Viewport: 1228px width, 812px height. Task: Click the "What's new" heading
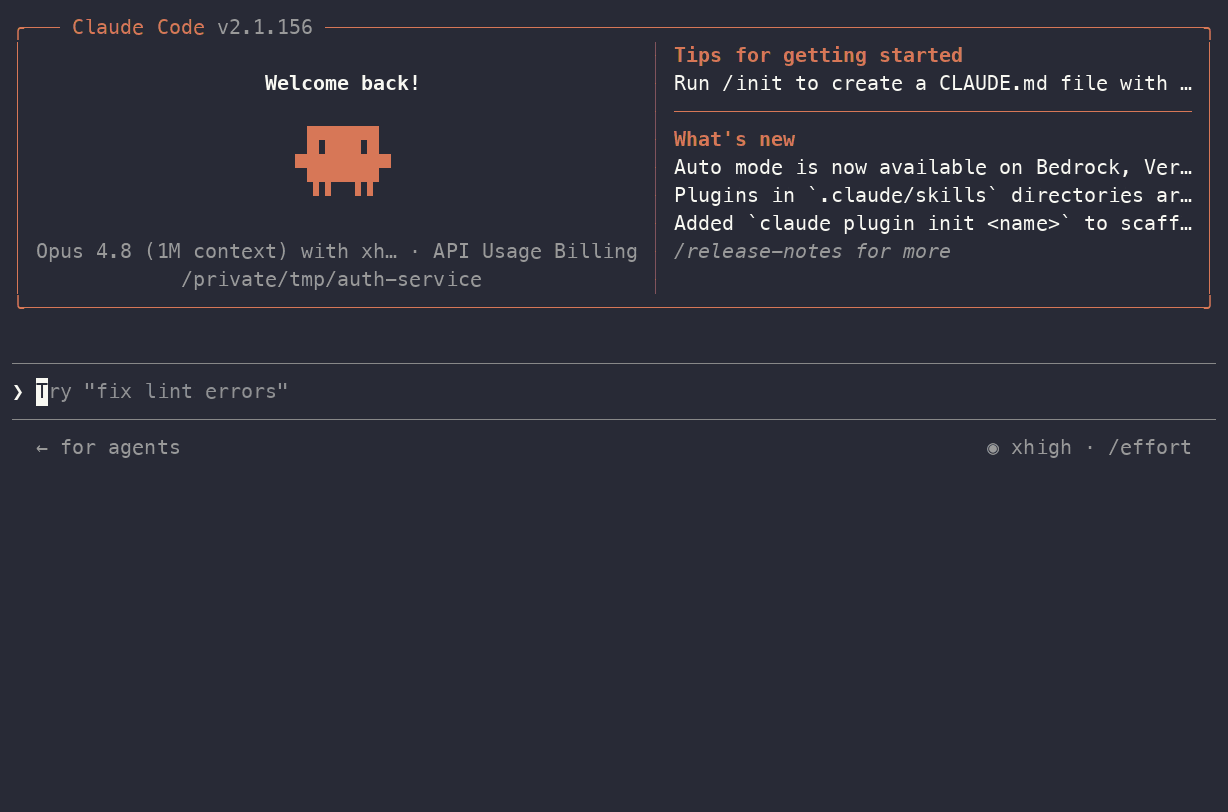(734, 139)
